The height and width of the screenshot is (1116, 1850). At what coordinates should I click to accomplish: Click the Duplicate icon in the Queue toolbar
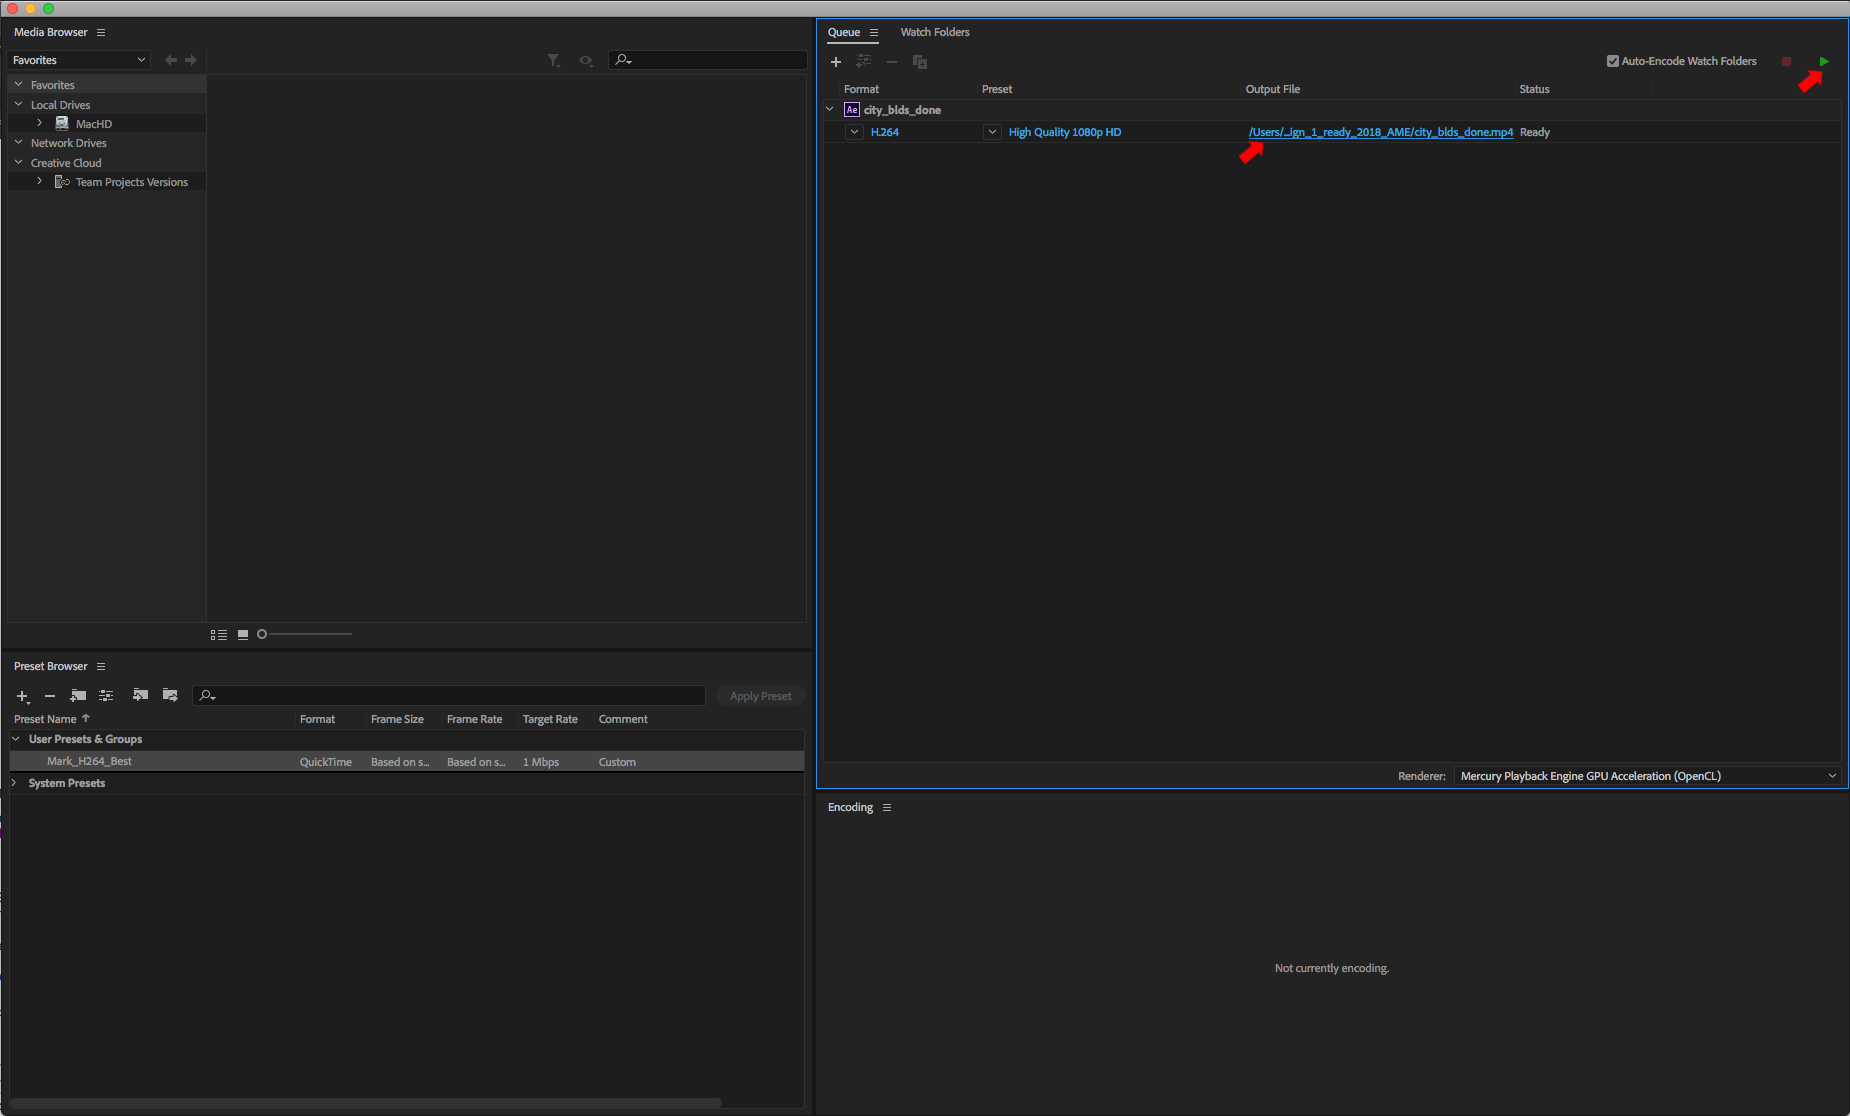click(920, 62)
